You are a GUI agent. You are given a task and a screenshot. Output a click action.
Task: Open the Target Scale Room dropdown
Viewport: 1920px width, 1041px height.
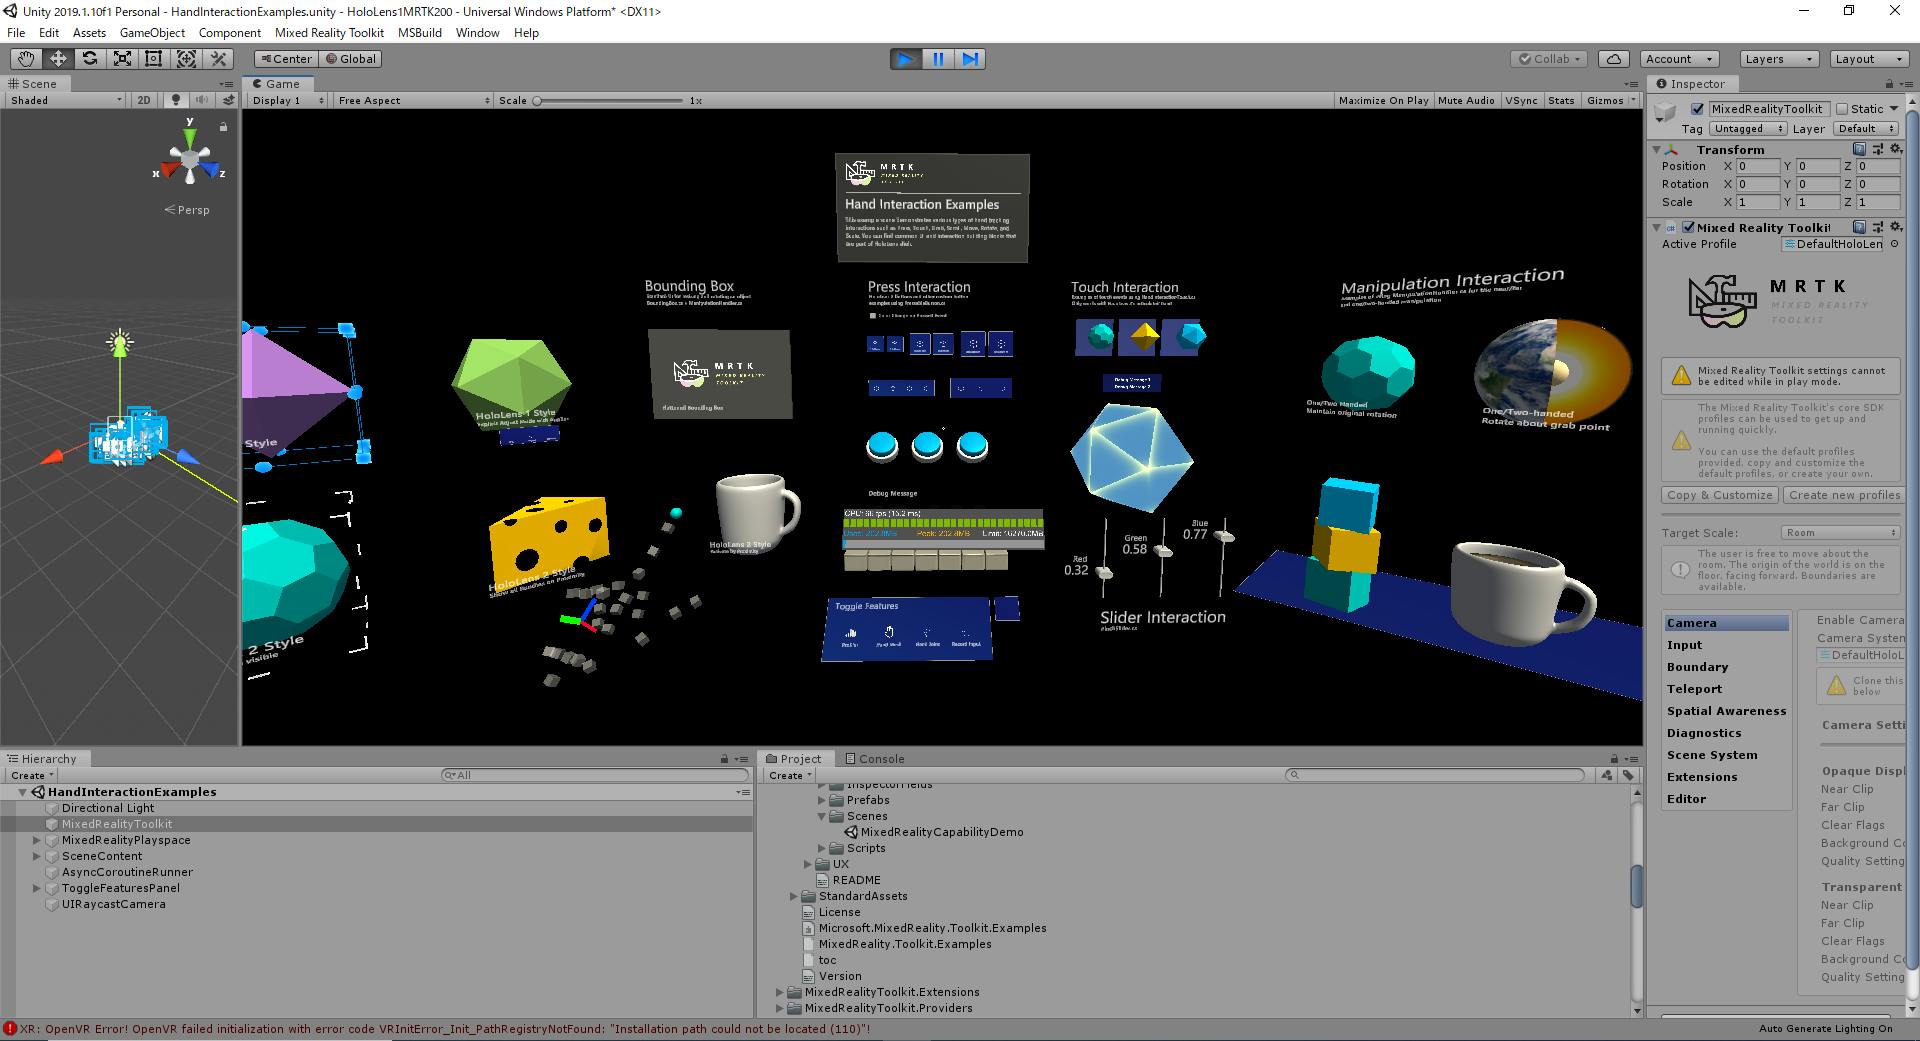coord(1840,533)
